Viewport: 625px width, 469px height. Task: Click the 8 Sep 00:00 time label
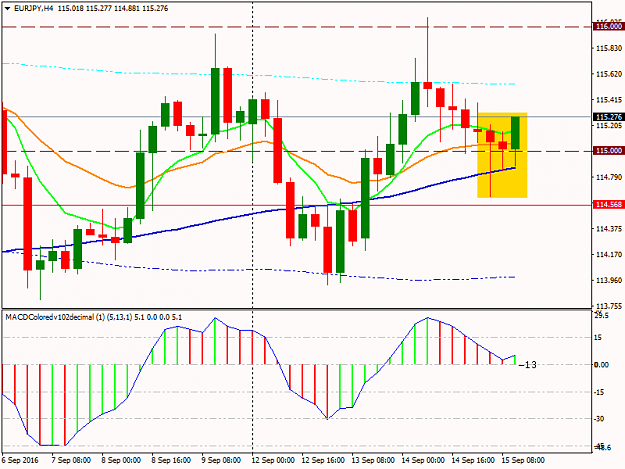tap(121, 460)
